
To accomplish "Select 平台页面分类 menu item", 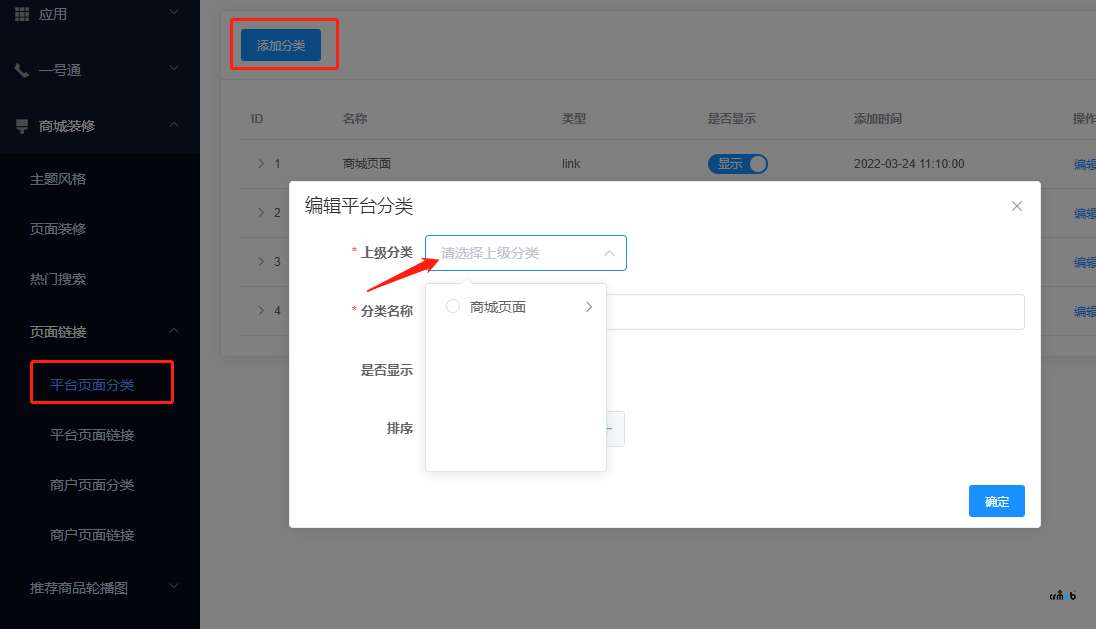I will 92,384.
